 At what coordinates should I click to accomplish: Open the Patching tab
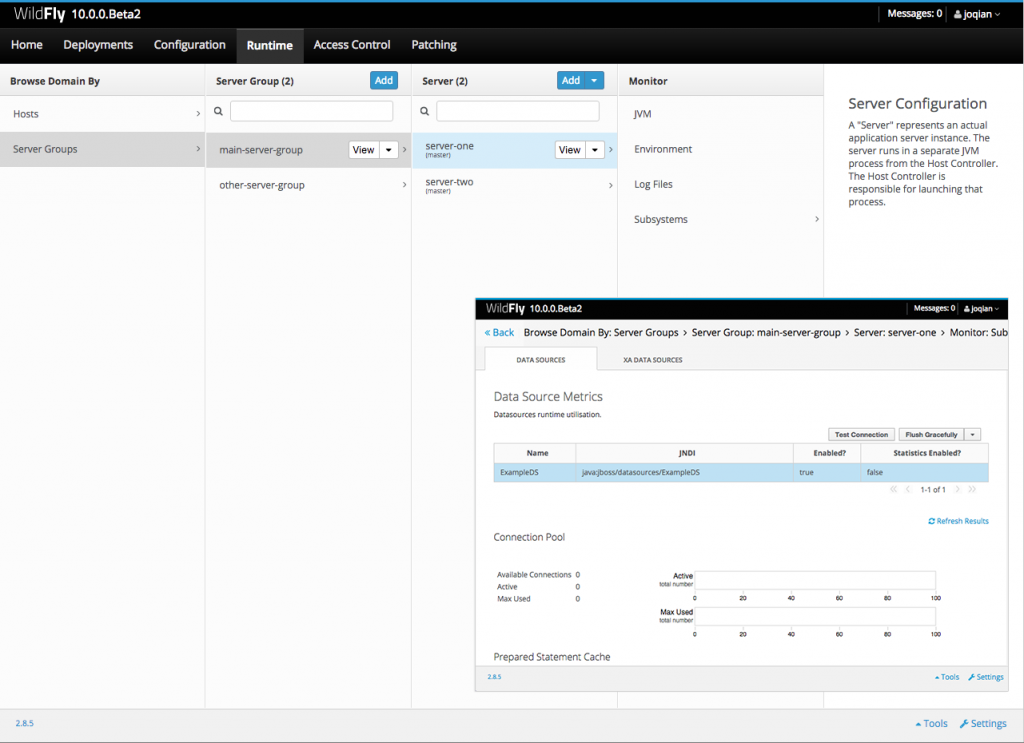point(434,45)
